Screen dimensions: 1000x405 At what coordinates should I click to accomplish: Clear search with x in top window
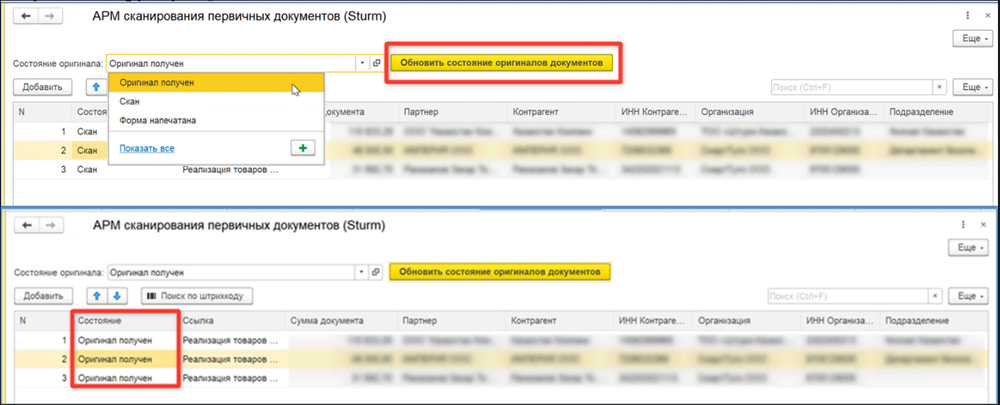tap(940, 87)
